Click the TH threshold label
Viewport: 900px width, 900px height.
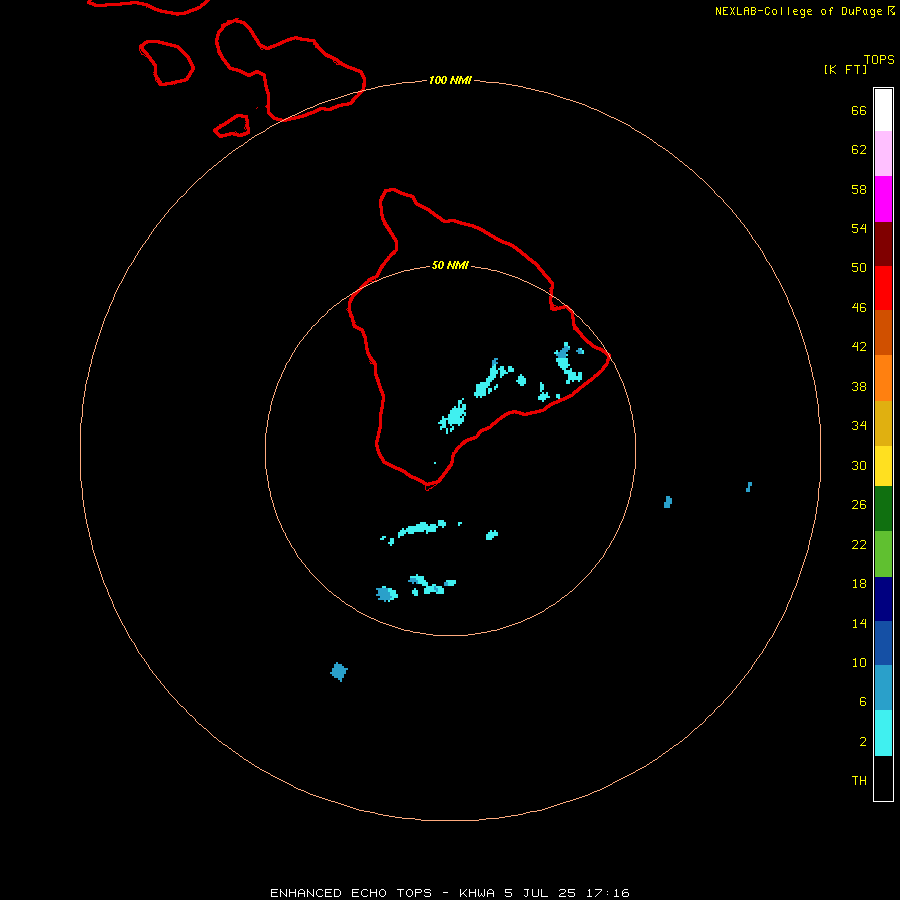(859, 781)
